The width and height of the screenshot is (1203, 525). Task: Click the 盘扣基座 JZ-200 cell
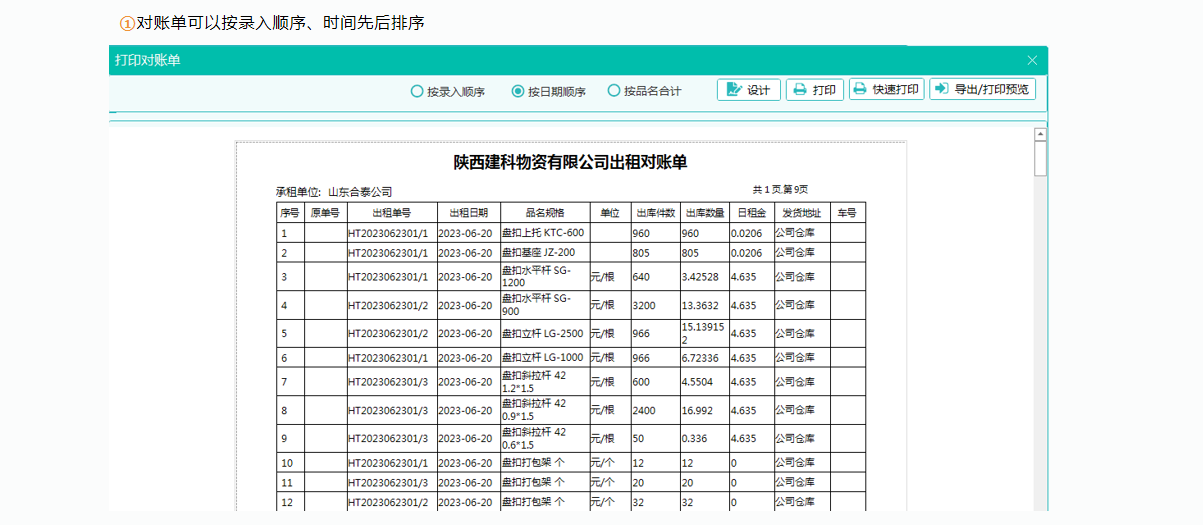[544, 253]
